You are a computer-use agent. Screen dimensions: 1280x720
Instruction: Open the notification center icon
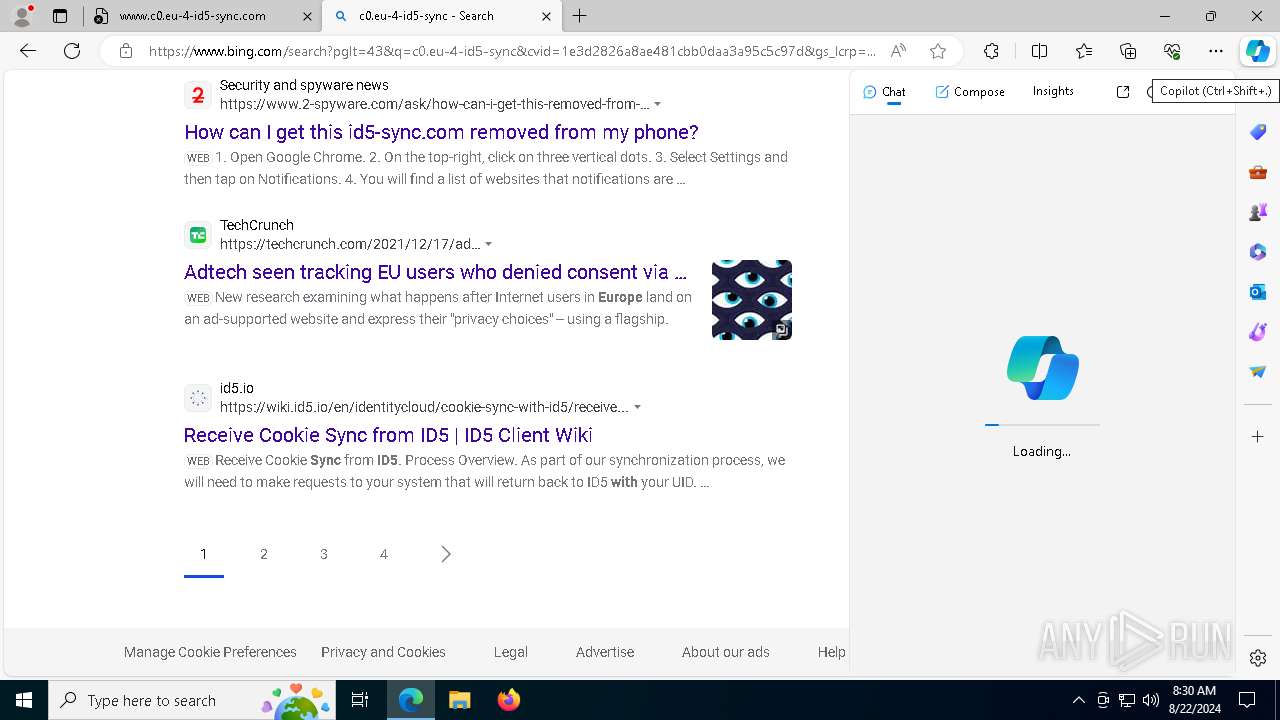[x=1247, y=700]
